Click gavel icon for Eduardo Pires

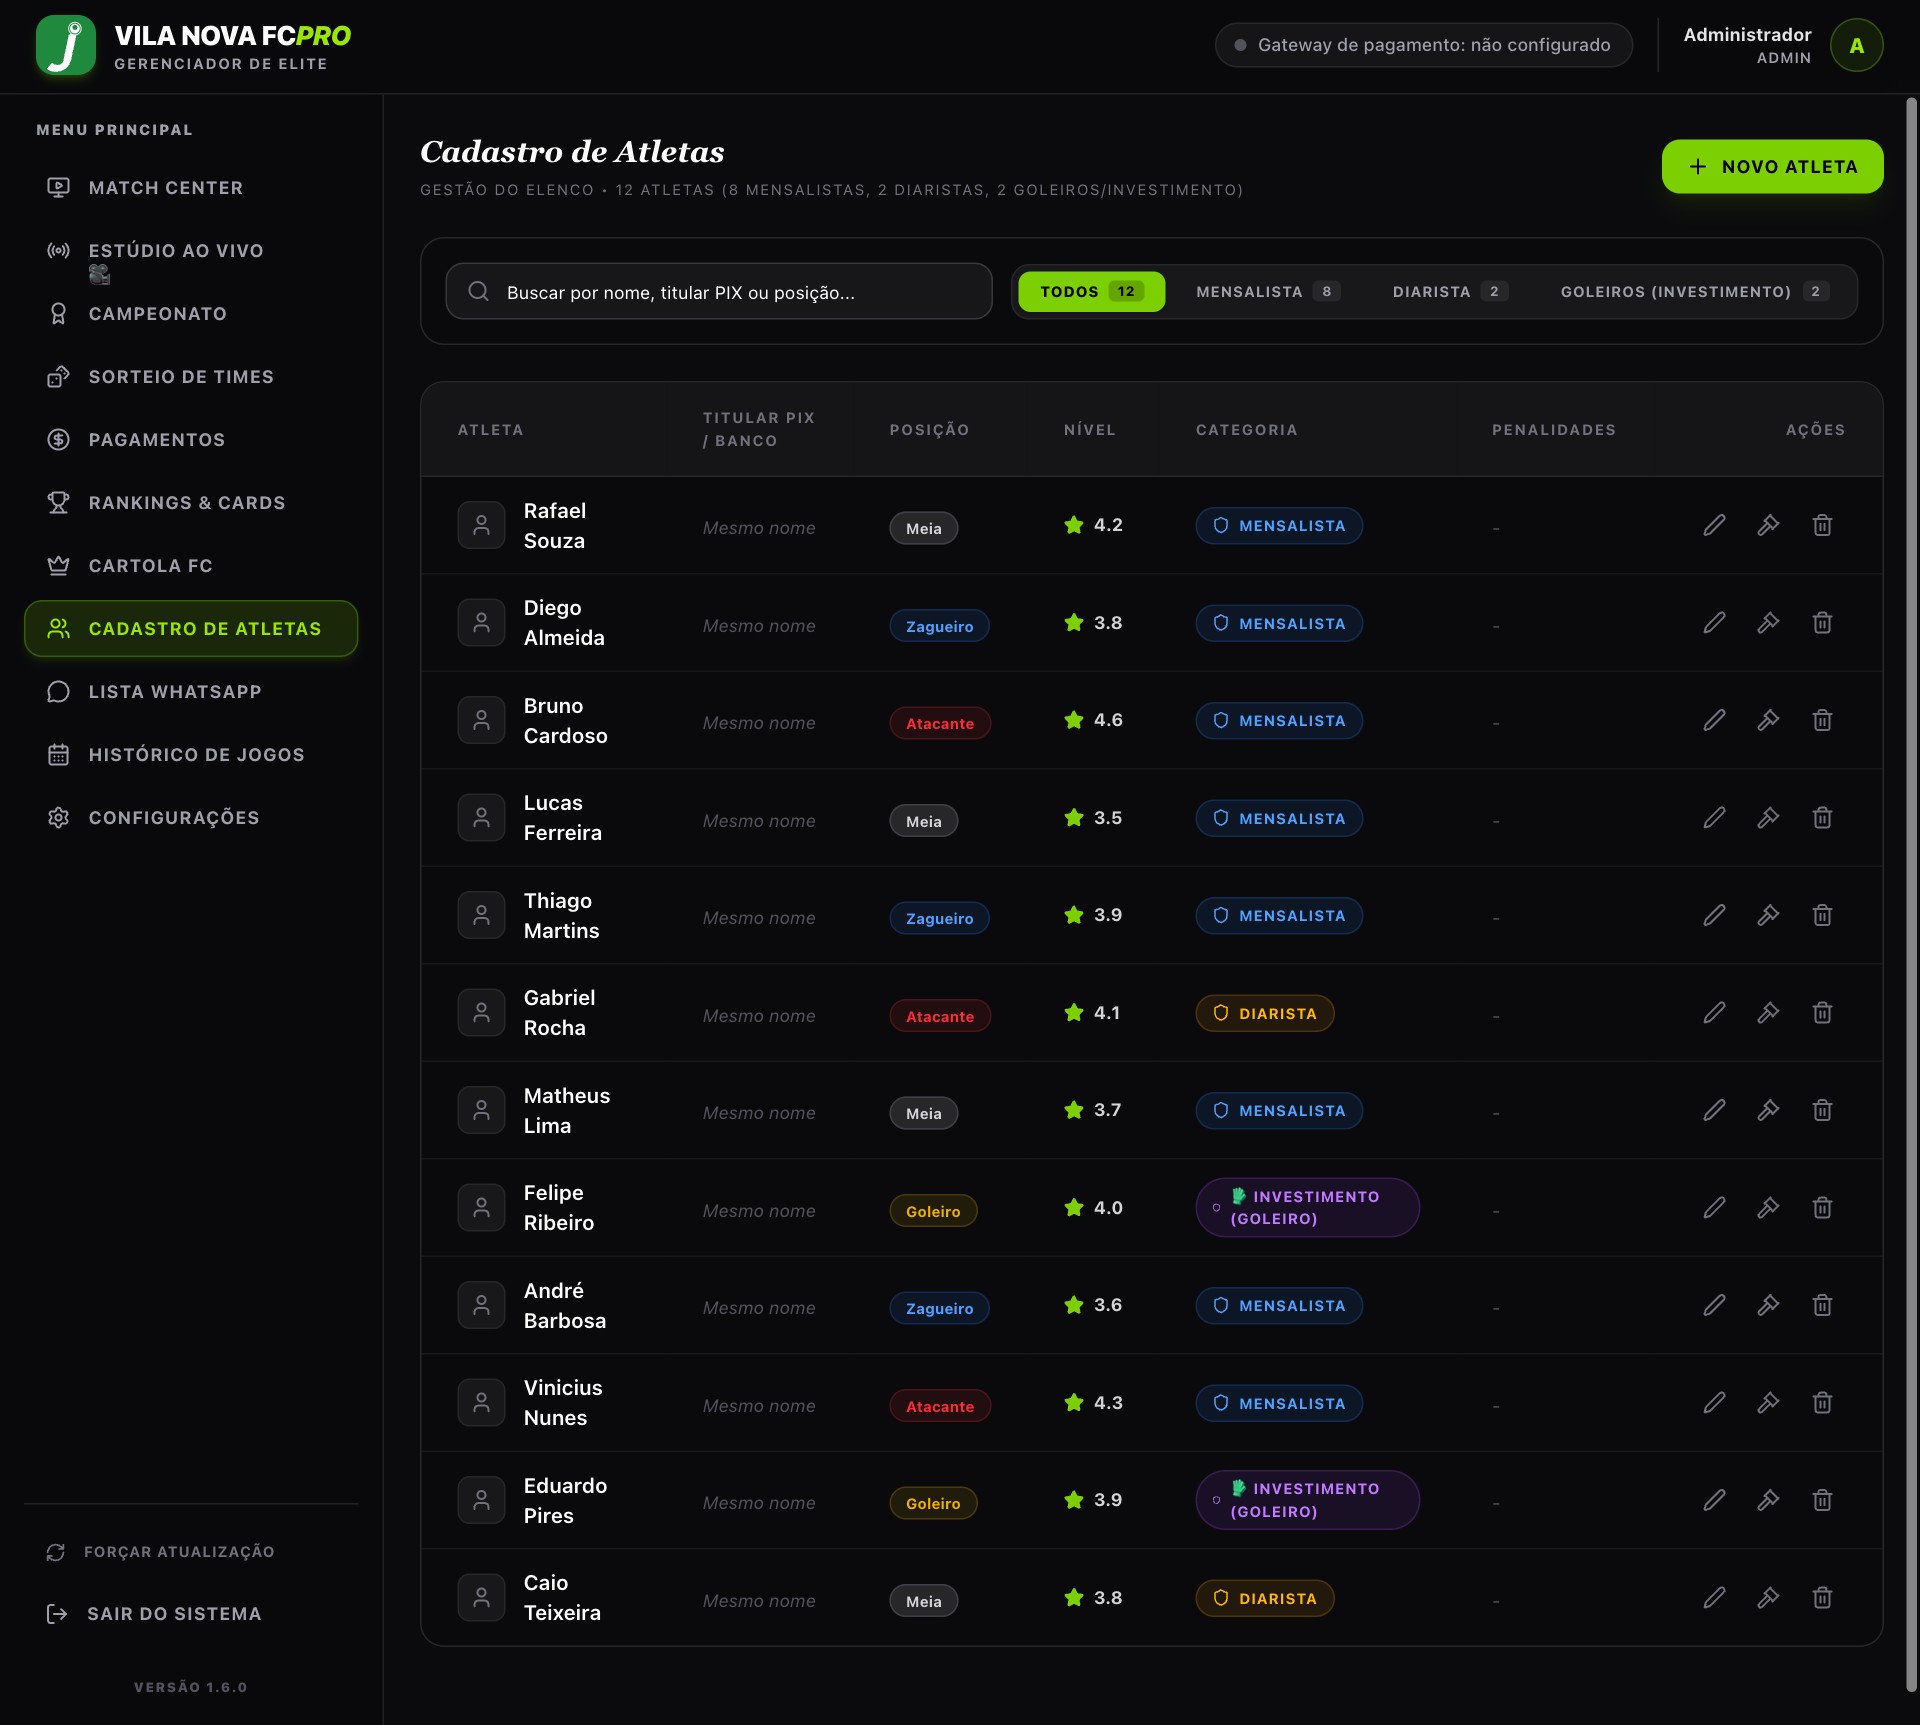click(1768, 1500)
